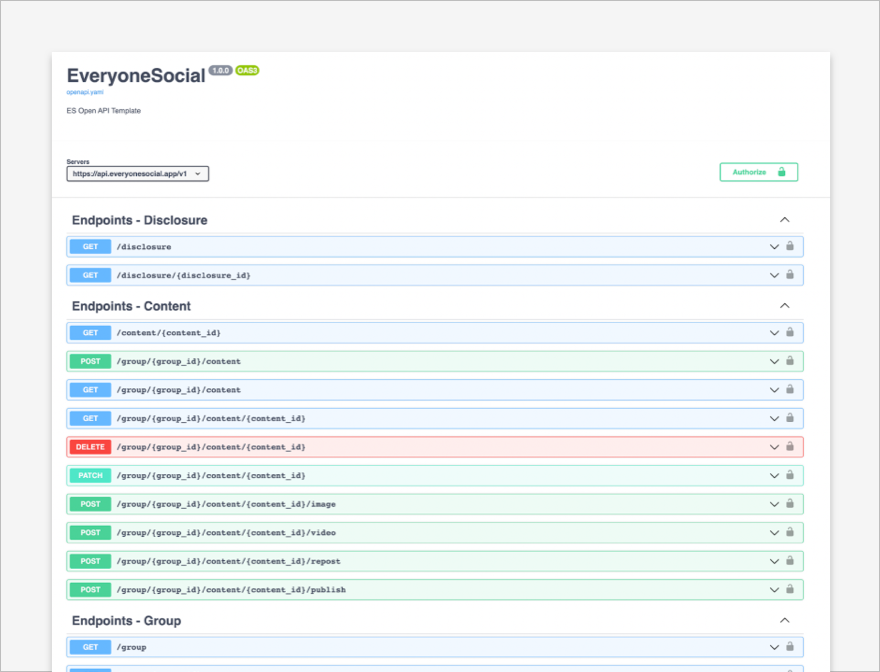Click lock icon on the /publish endpoint row

pos(790,589)
